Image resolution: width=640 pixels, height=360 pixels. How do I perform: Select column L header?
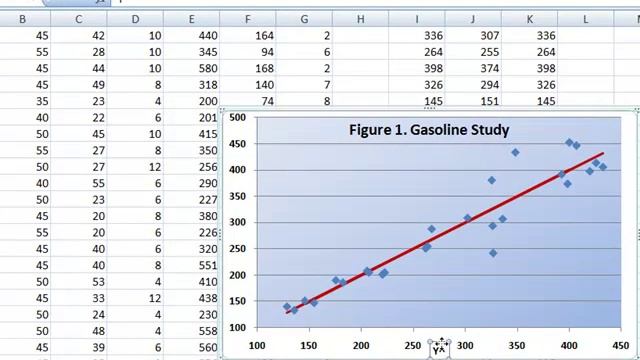(586, 19)
